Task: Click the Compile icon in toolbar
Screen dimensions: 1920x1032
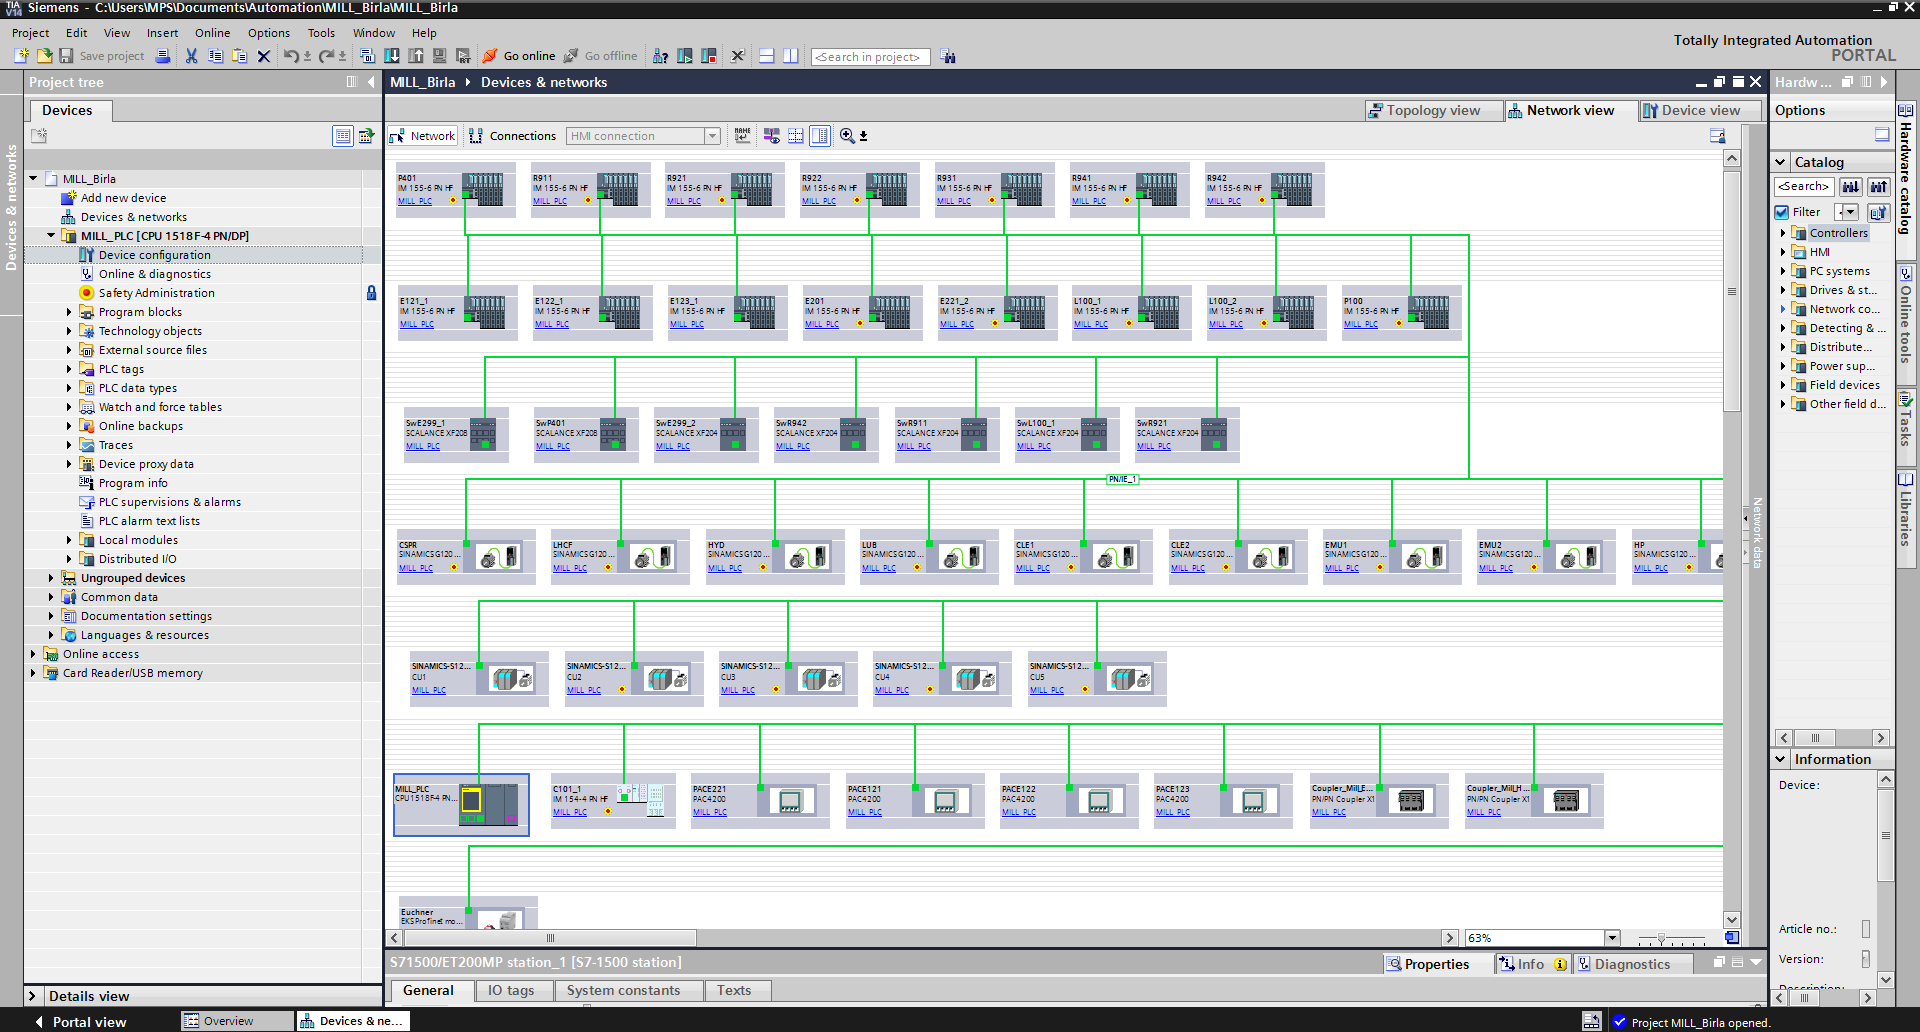Action: pos(367,56)
